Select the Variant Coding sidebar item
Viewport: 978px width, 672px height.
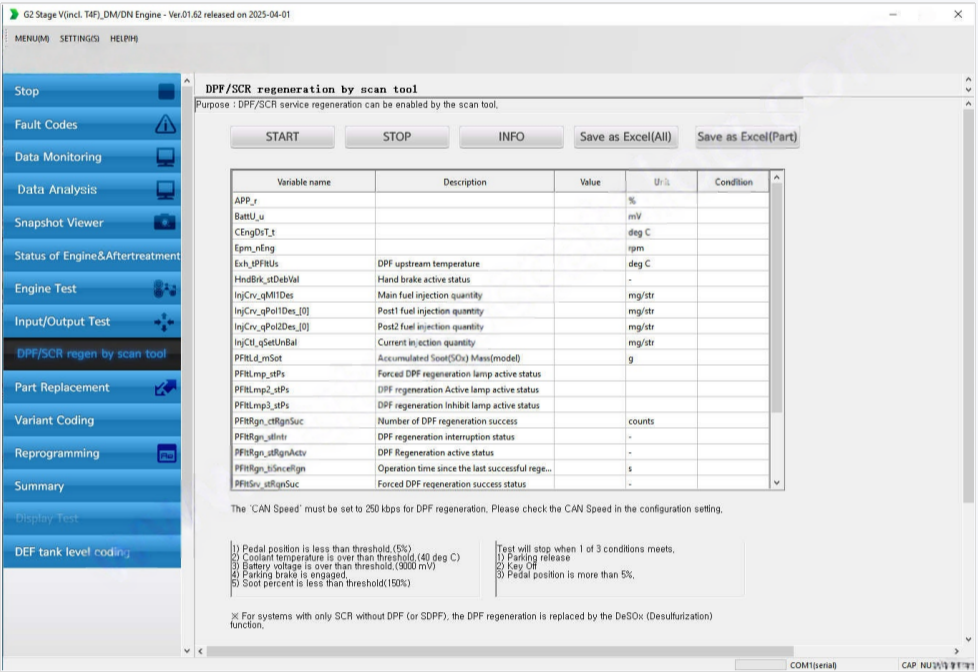coord(90,421)
